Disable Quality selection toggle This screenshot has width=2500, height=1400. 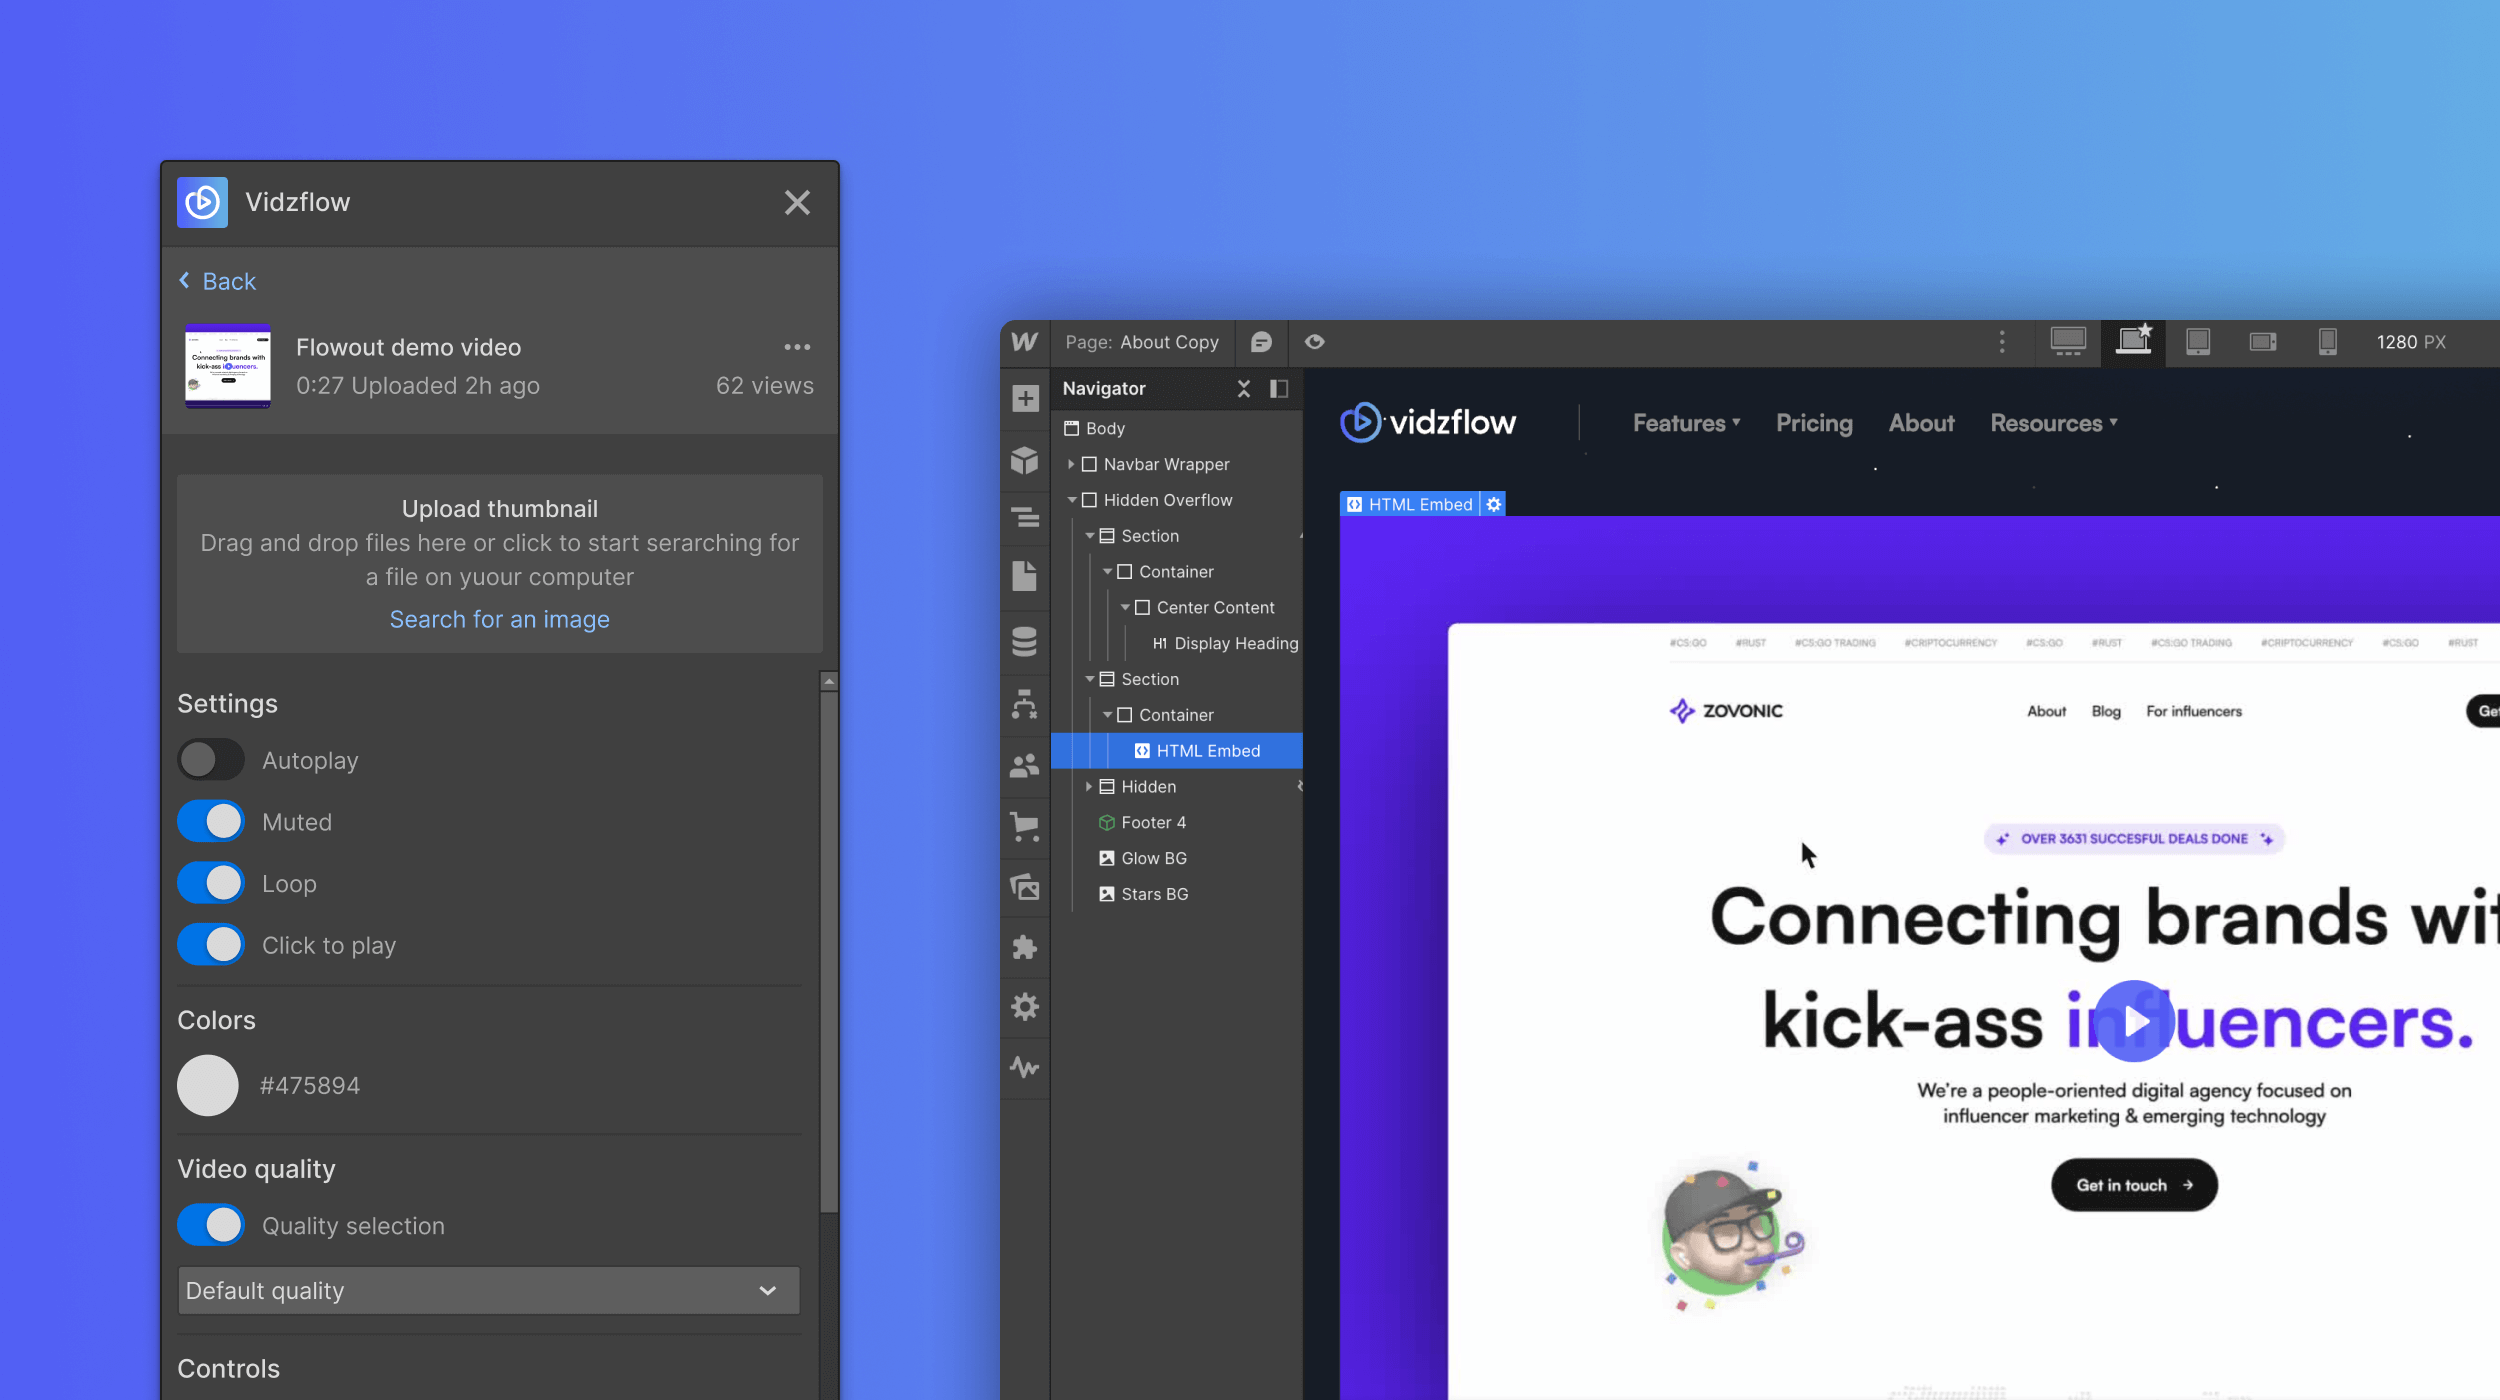point(210,1224)
